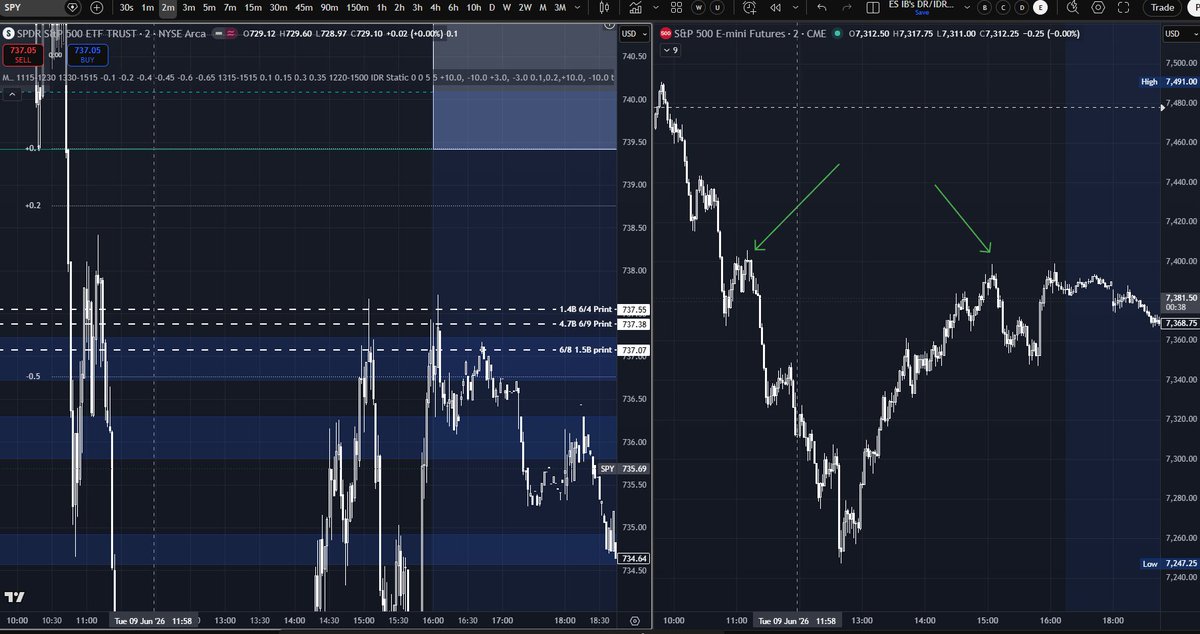Click the Redo arrow icon
Screen dimensions: 1200x634
coord(847,7)
